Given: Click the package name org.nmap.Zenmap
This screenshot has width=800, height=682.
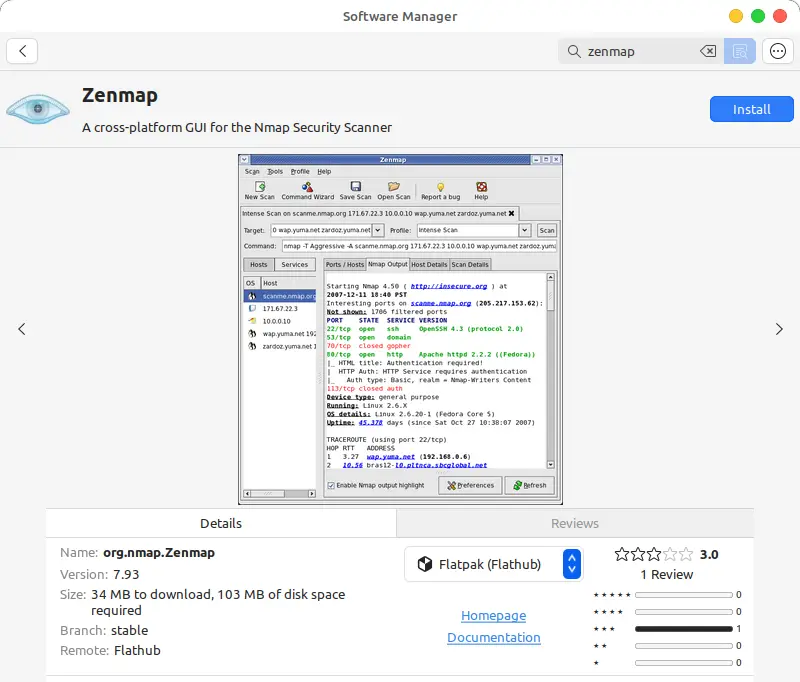Looking at the screenshot, I should 159,552.
